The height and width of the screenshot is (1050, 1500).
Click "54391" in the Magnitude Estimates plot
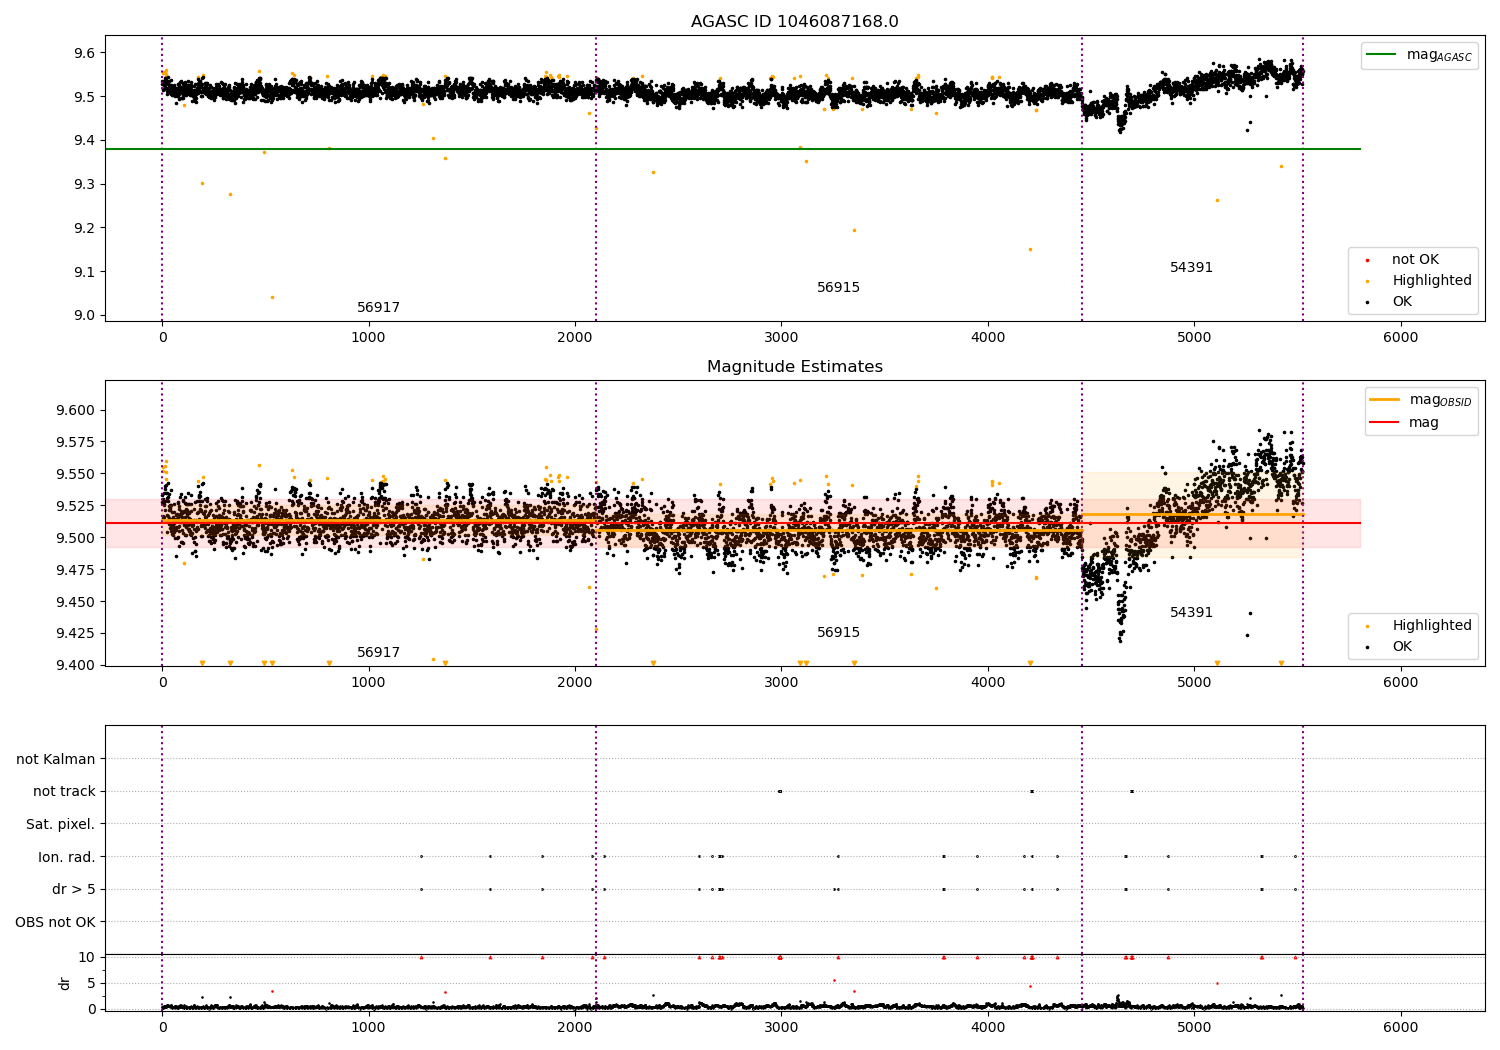click(1191, 613)
